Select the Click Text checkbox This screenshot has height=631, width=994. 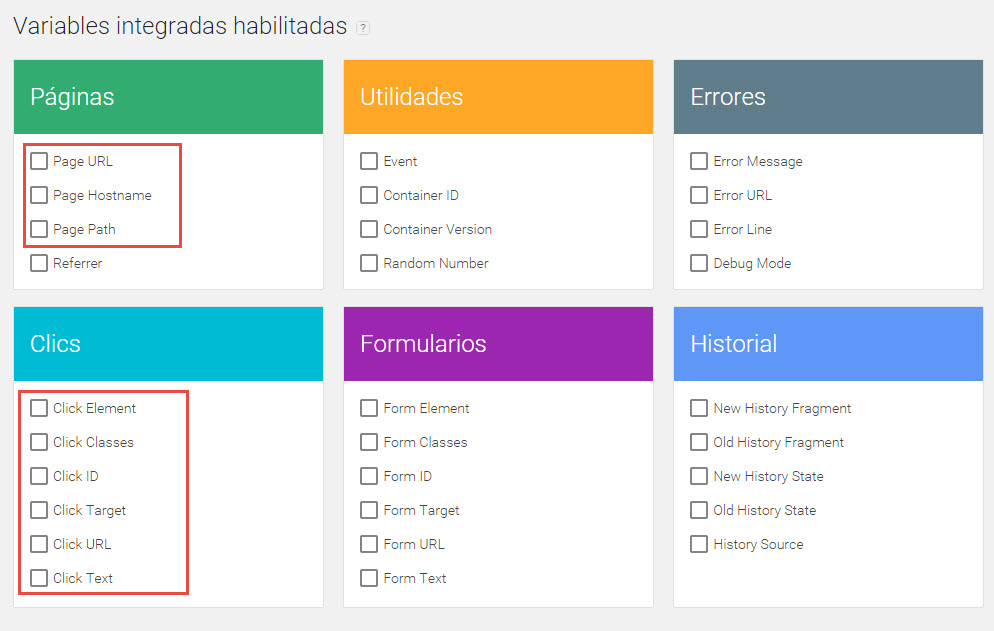tap(39, 578)
